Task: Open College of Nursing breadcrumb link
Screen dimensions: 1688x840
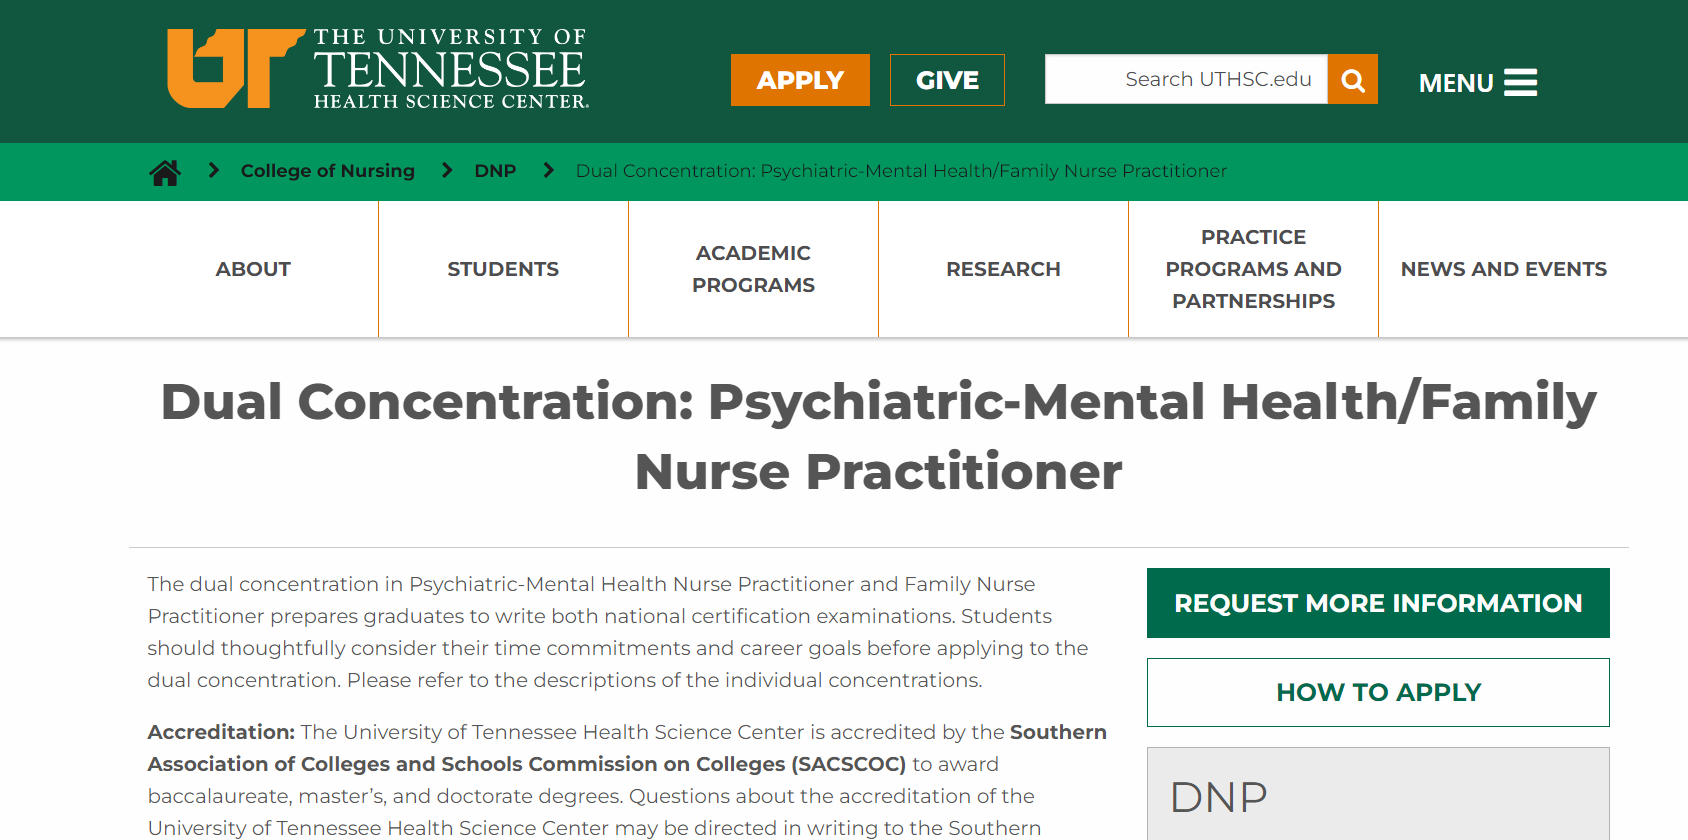Action: 328,171
